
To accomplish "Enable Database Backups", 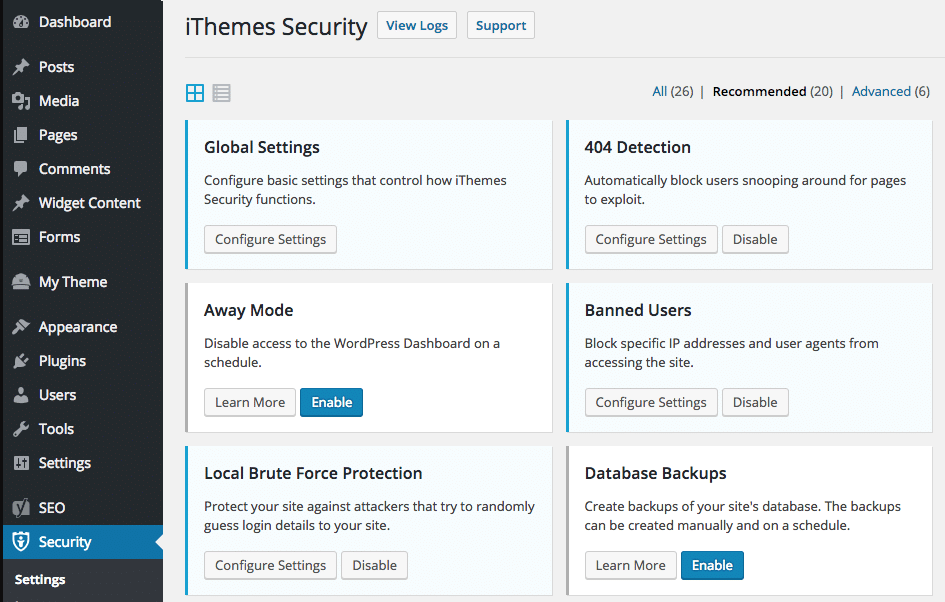I will tap(712, 565).
